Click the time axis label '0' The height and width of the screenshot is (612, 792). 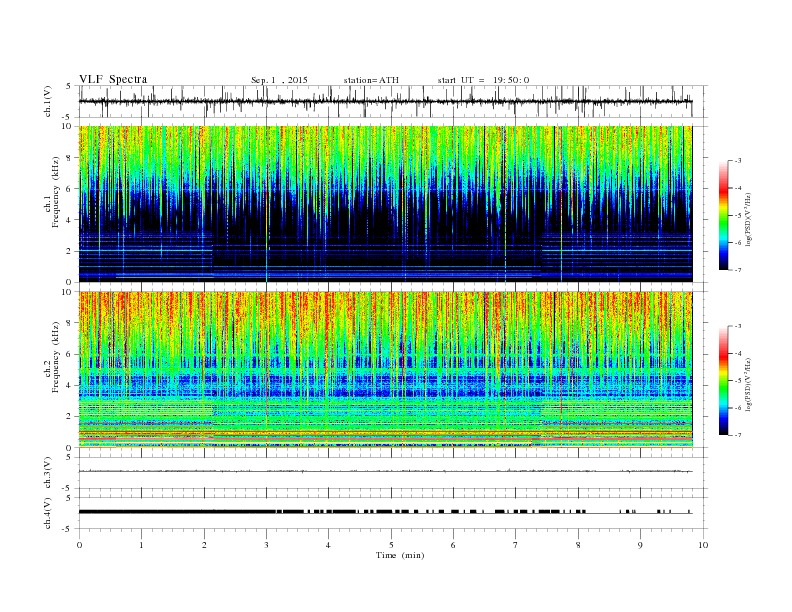tap(79, 545)
